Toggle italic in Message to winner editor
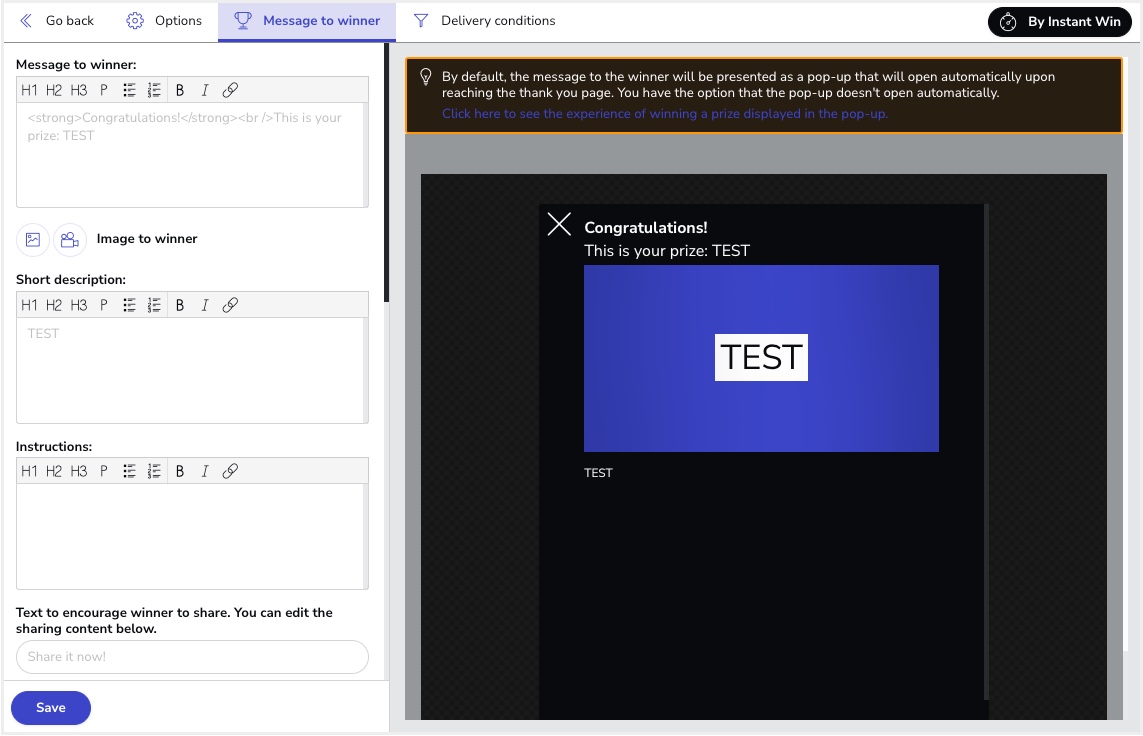This screenshot has width=1143, height=736. [205, 90]
